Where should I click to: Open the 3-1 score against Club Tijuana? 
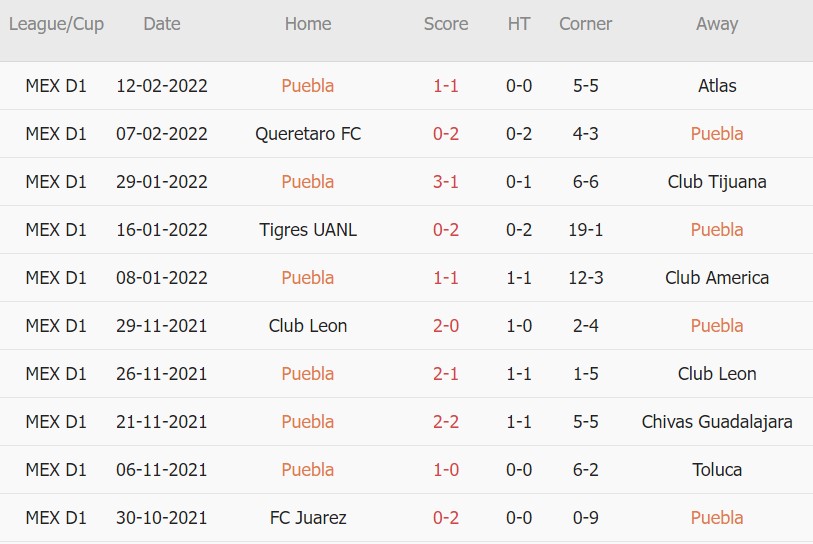point(445,182)
